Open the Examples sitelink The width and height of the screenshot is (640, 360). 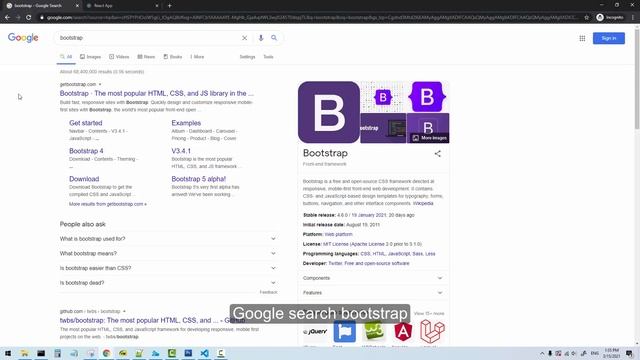click(186, 123)
